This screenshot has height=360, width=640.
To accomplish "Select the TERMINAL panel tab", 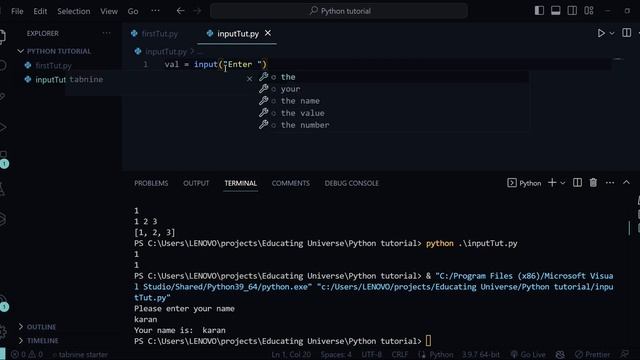I will coord(240,183).
